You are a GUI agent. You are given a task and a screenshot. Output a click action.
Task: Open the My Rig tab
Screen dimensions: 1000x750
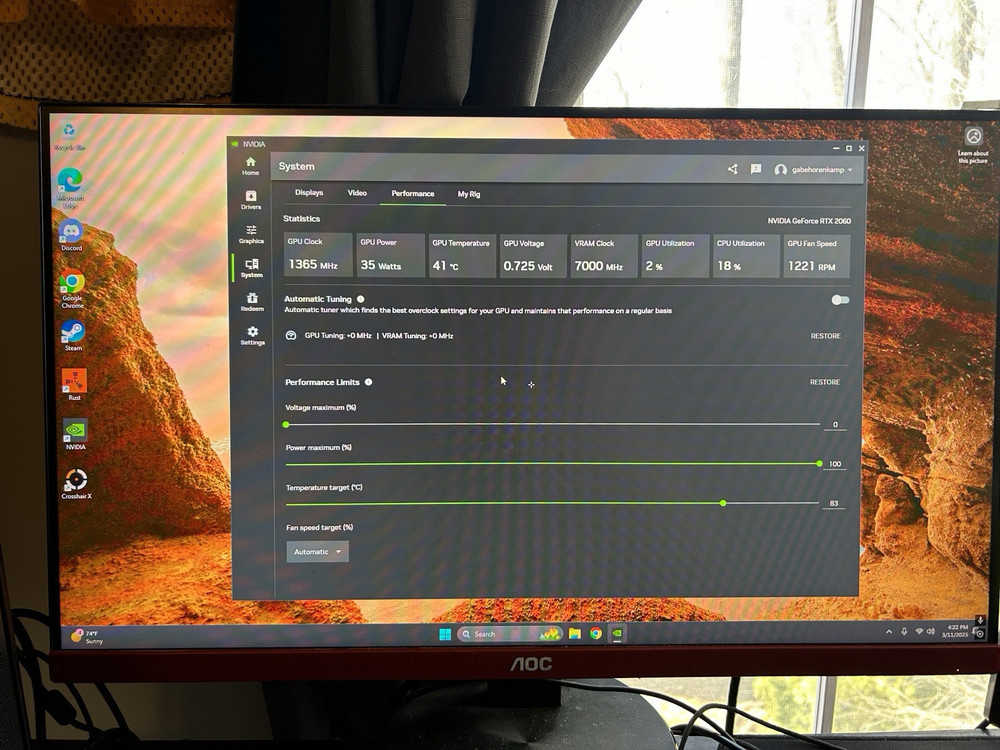(469, 194)
